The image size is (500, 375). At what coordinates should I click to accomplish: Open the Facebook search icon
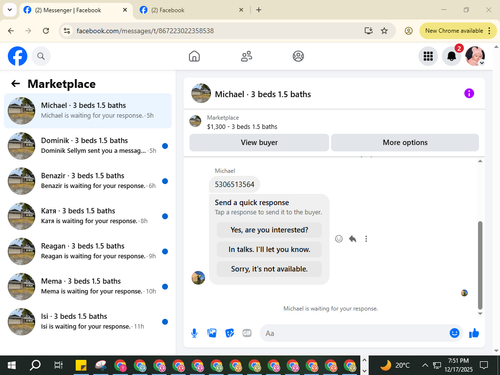41,56
